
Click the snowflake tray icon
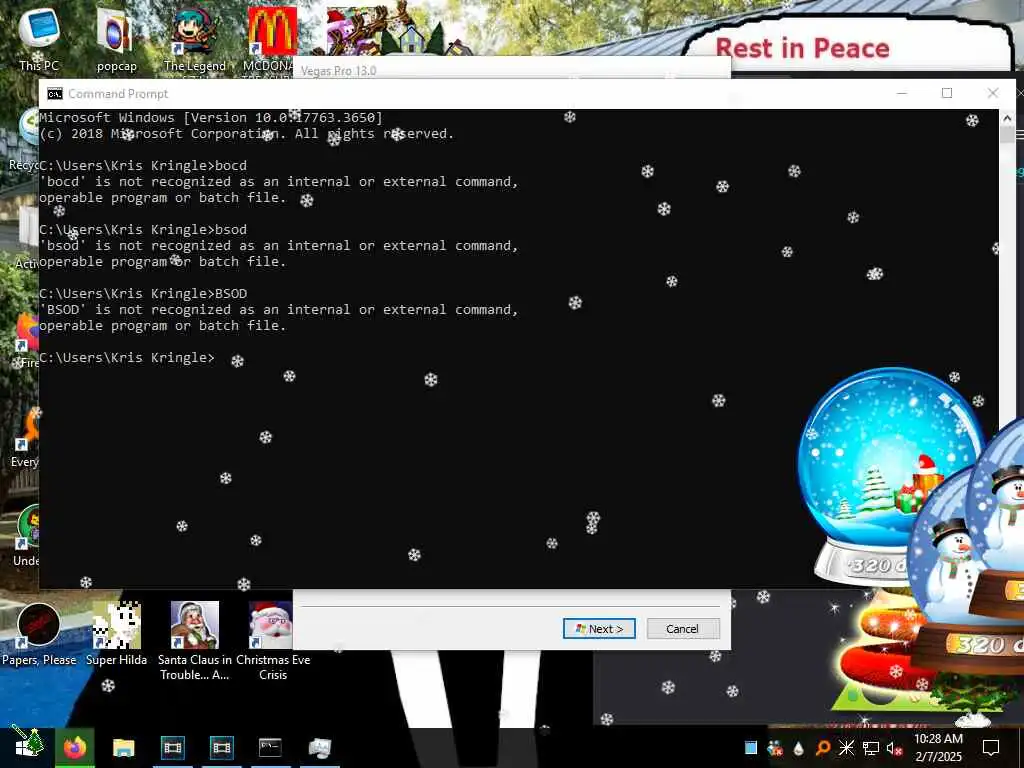coord(846,748)
